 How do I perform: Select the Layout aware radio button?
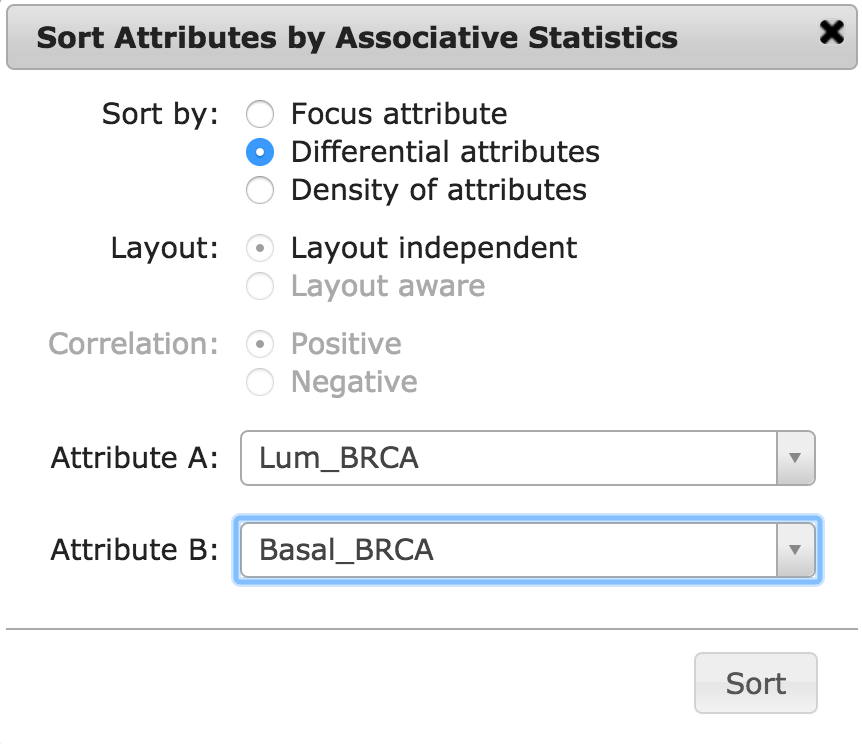pyautogui.click(x=260, y=286)
